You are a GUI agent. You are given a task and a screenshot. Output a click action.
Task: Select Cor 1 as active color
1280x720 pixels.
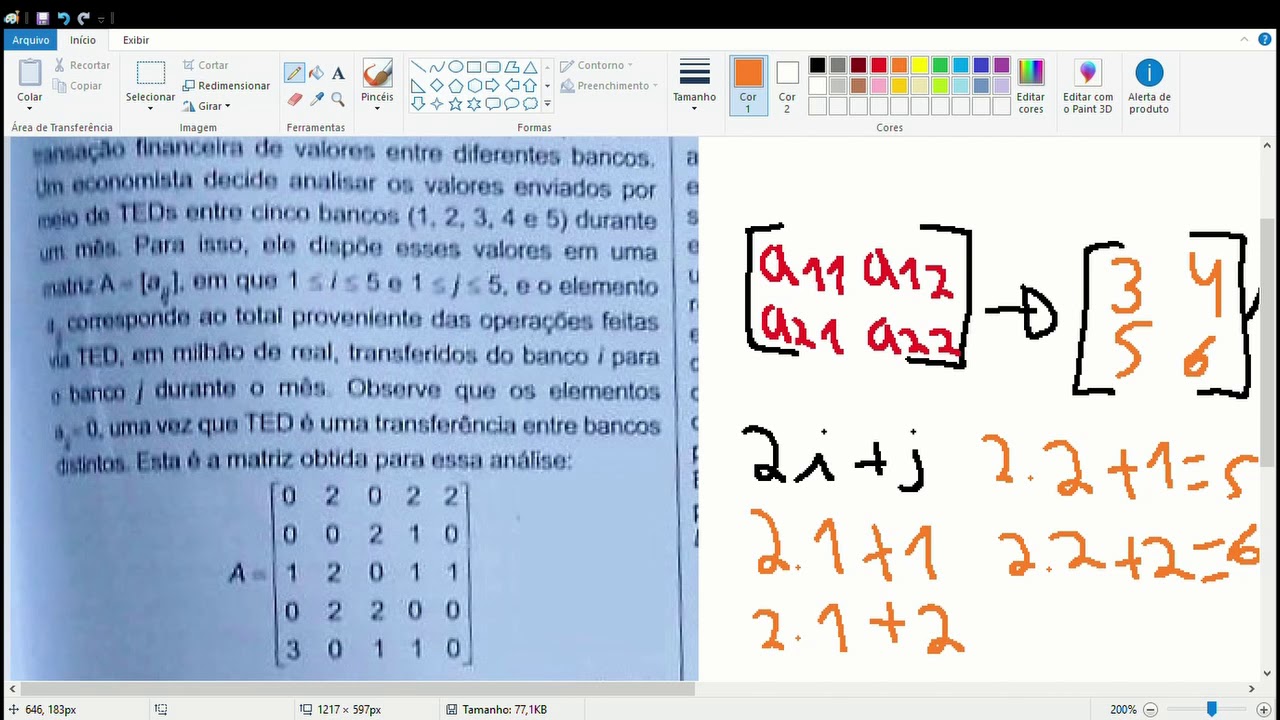pyautogui.click(x=748, y=86)
